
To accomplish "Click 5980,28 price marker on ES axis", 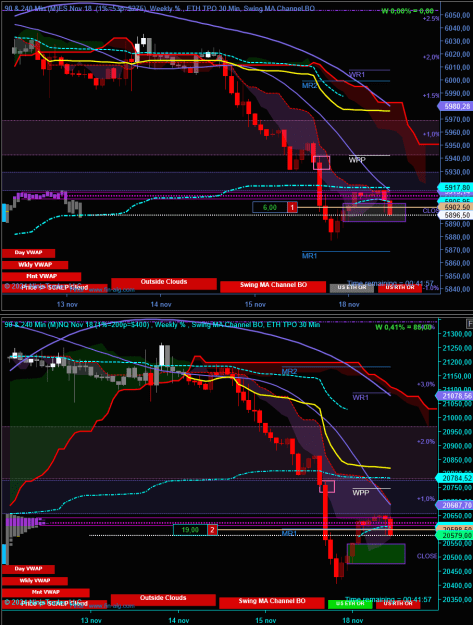I will coord(455,106).
